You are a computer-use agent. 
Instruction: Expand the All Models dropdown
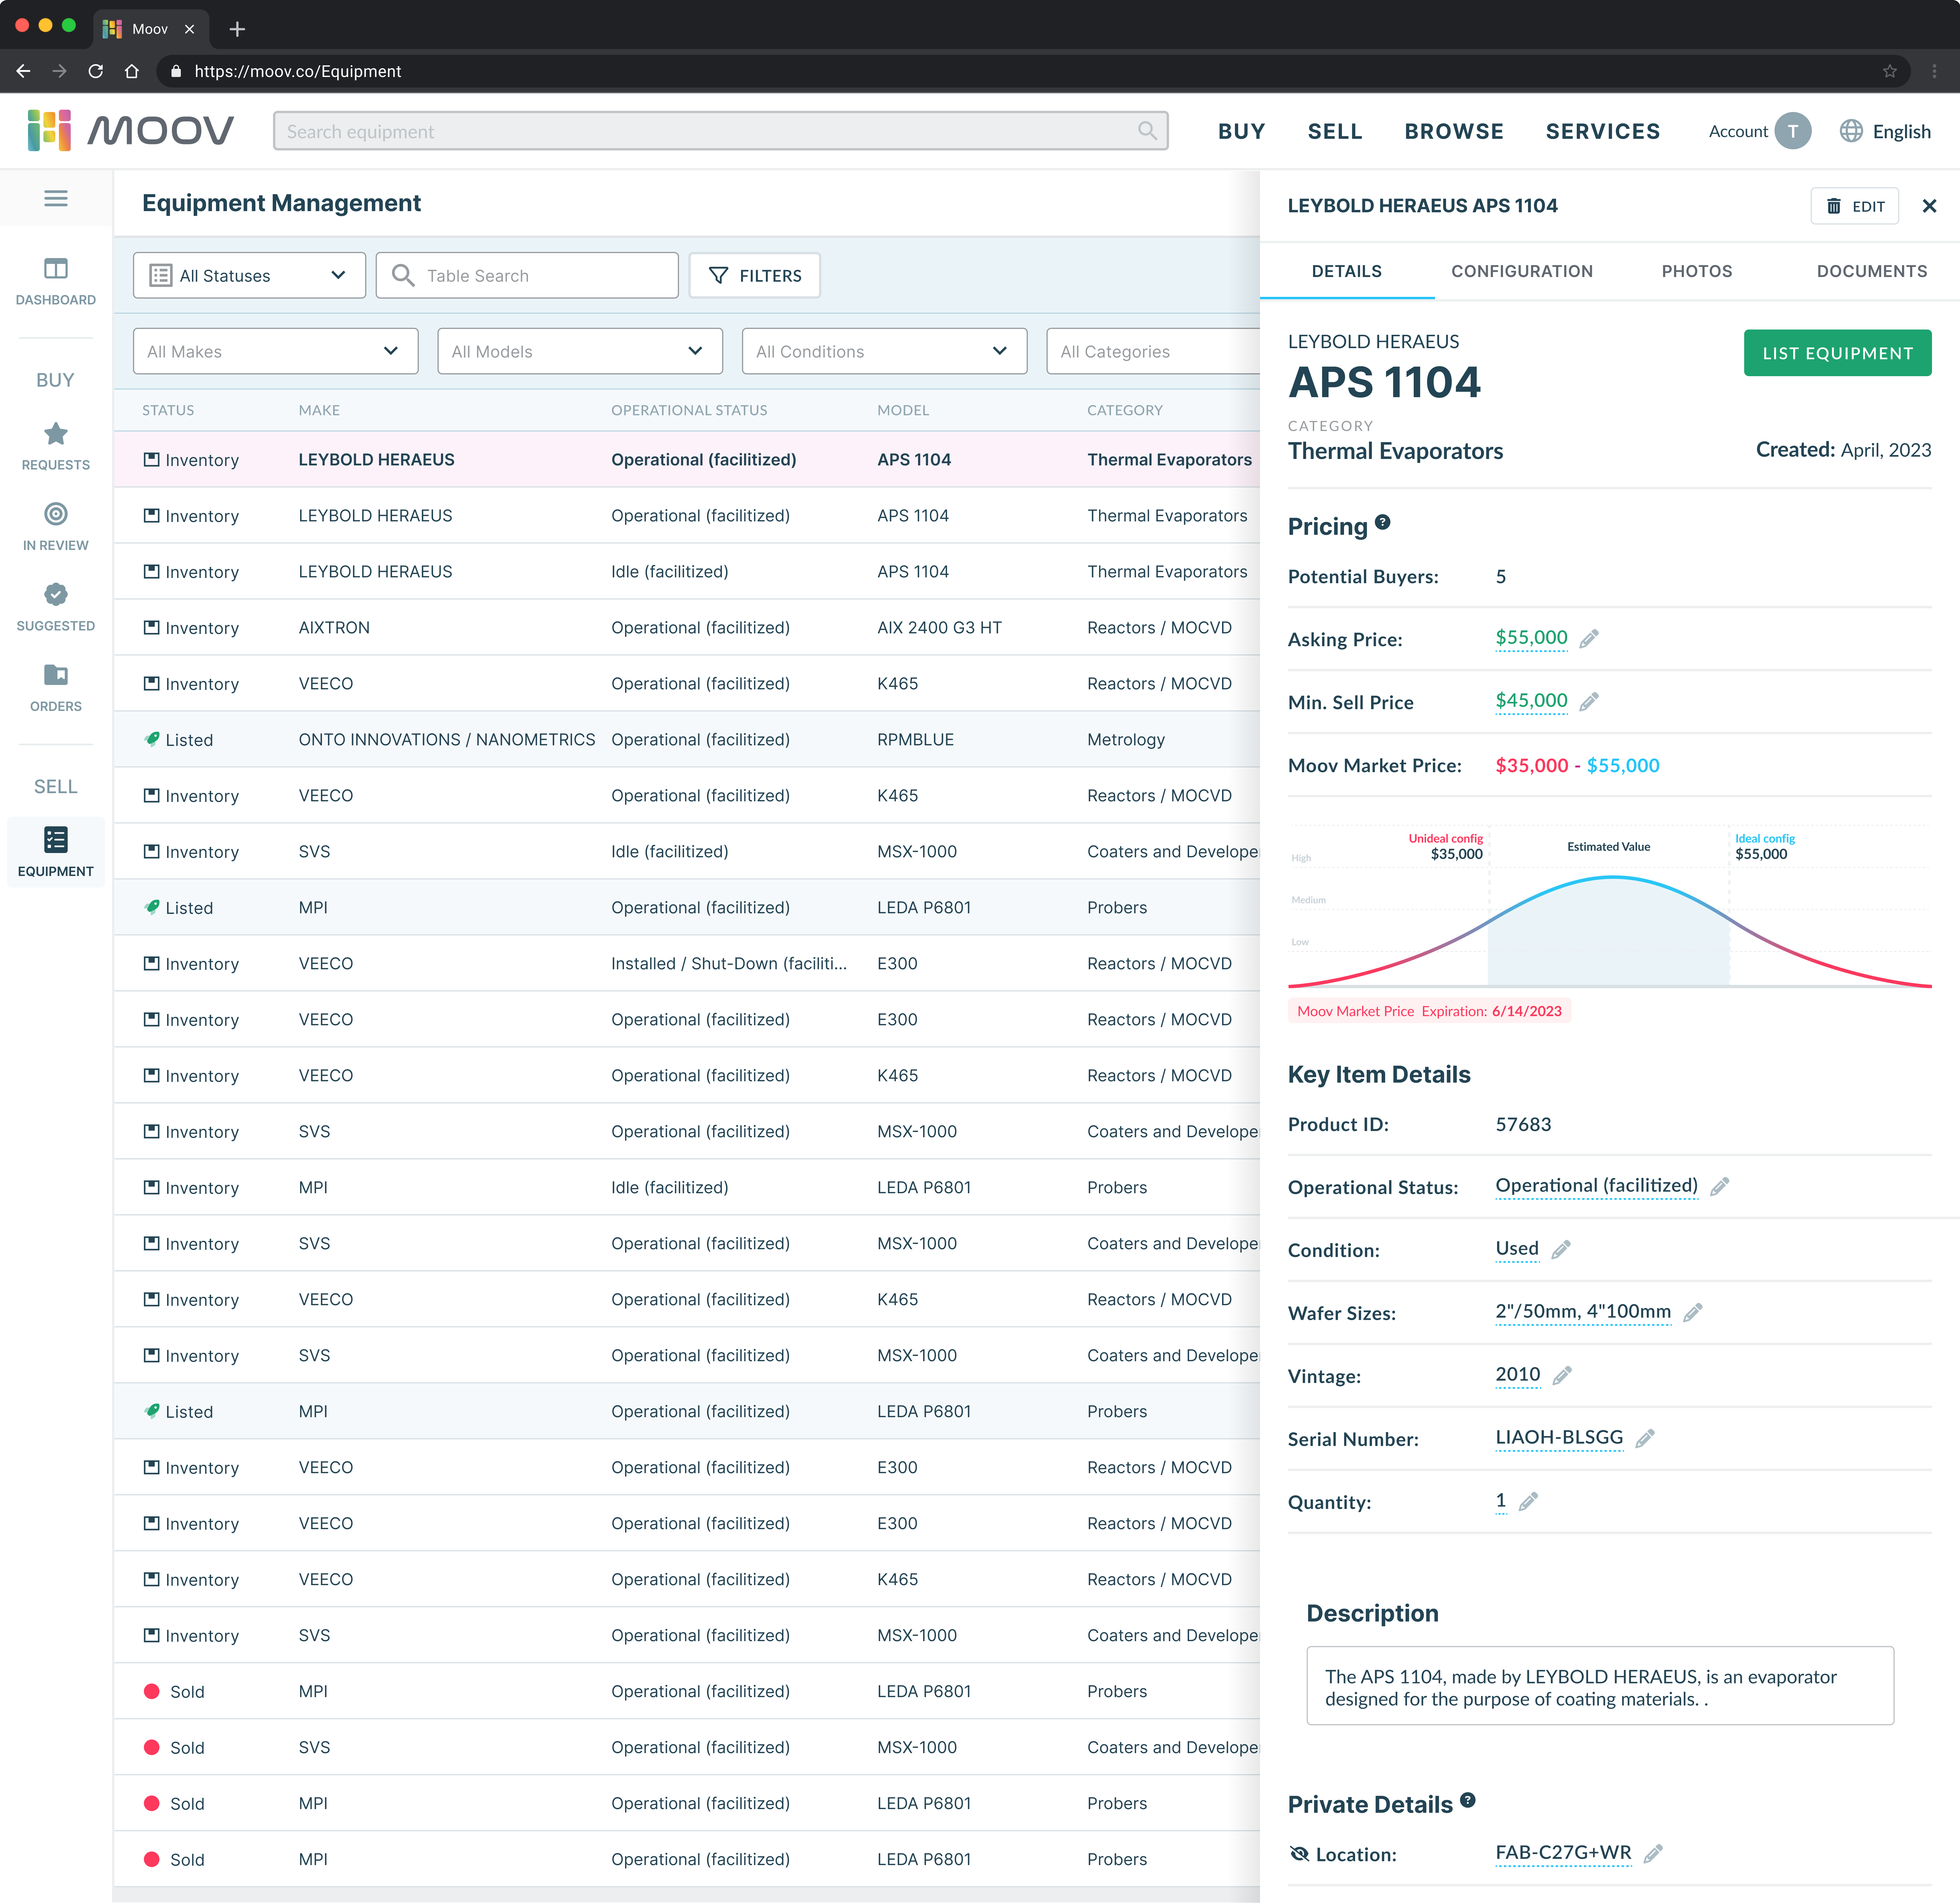point(580,351)
